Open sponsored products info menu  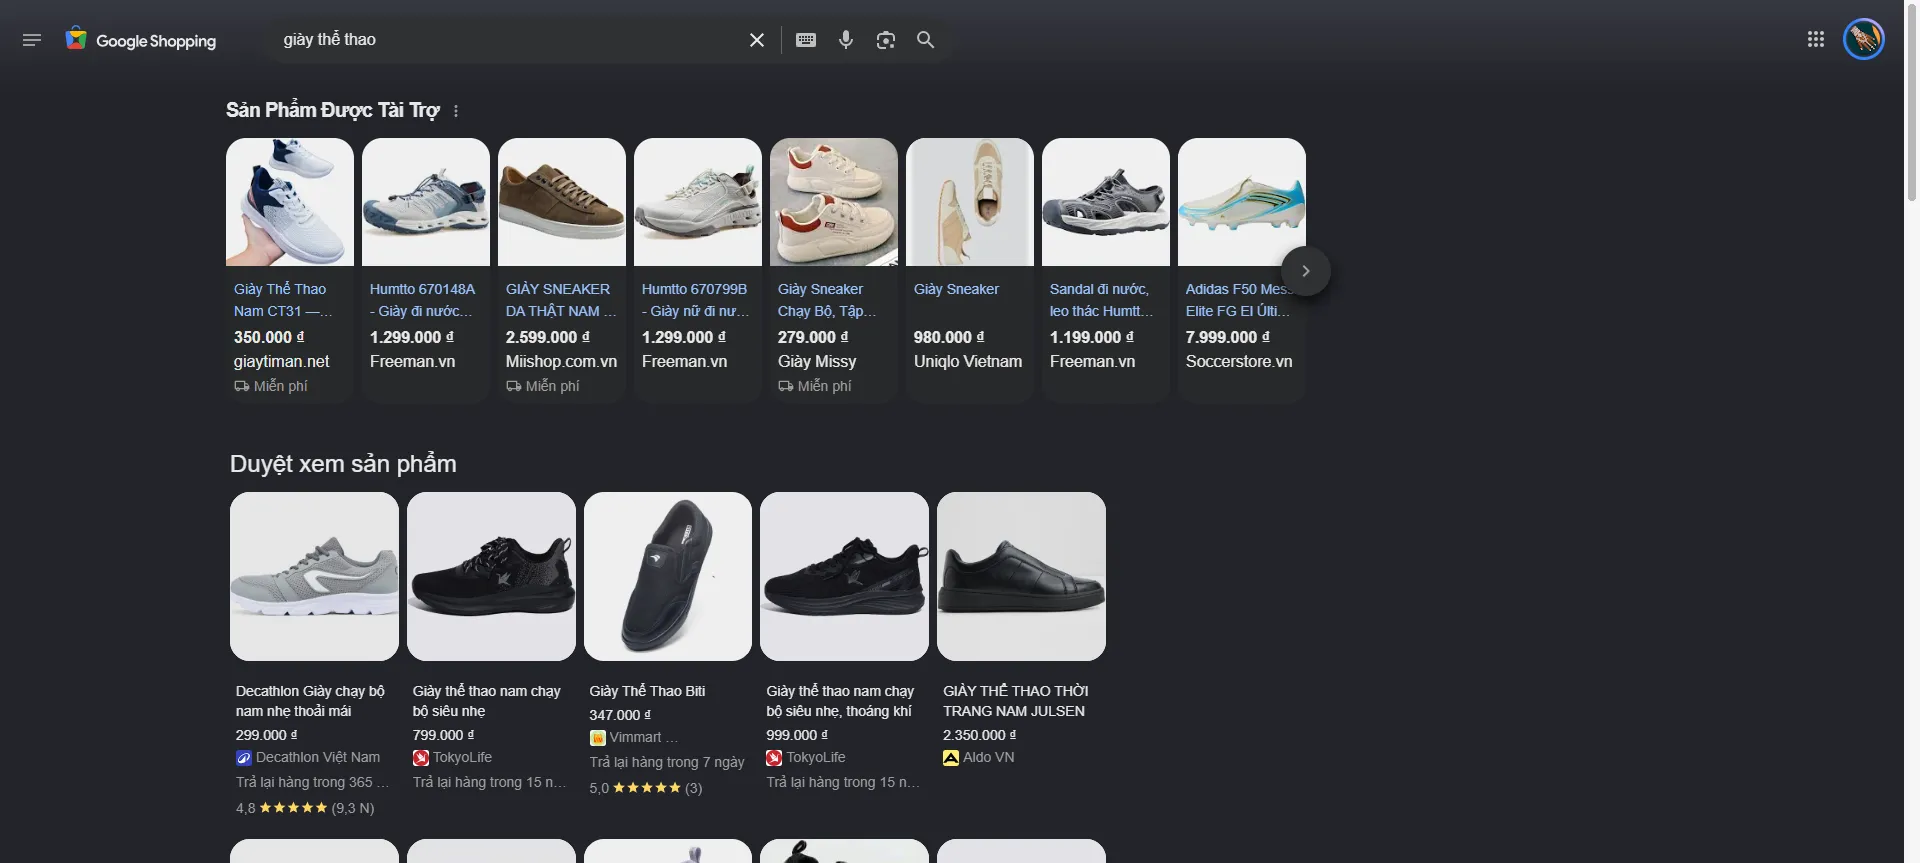(x=456, y=111)
